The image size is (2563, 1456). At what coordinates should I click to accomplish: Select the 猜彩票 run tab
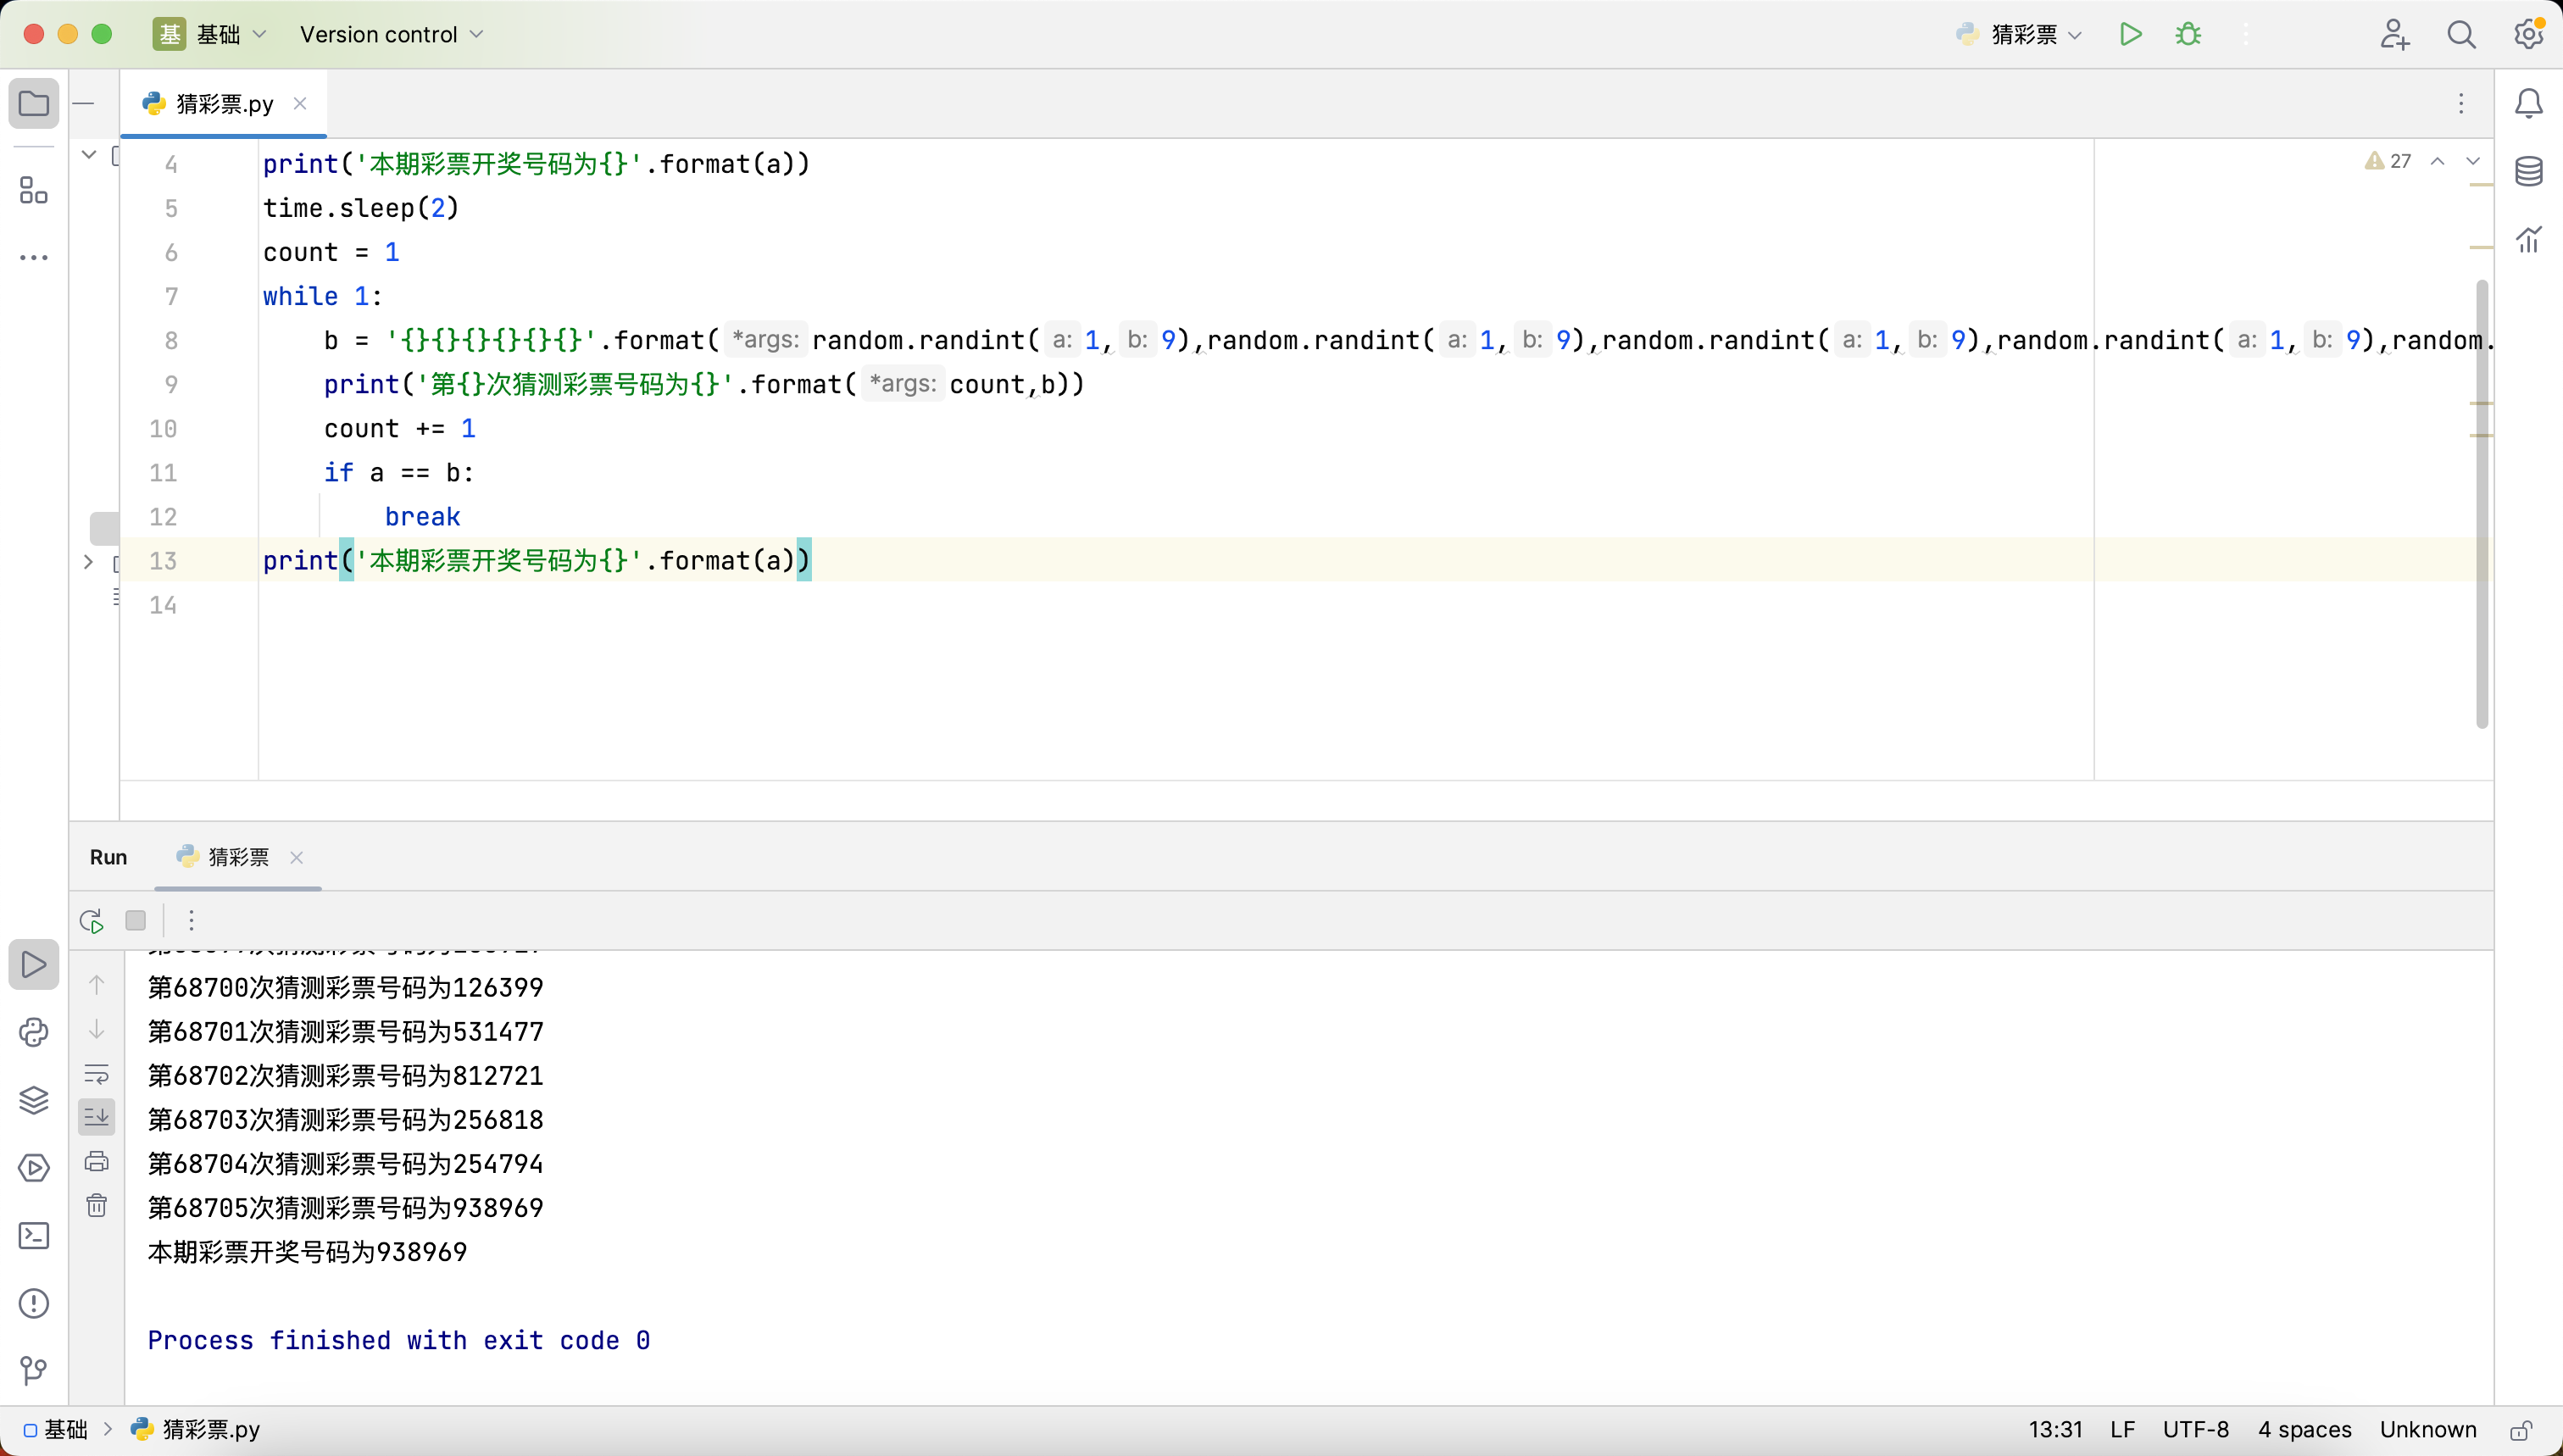[237, 857]
